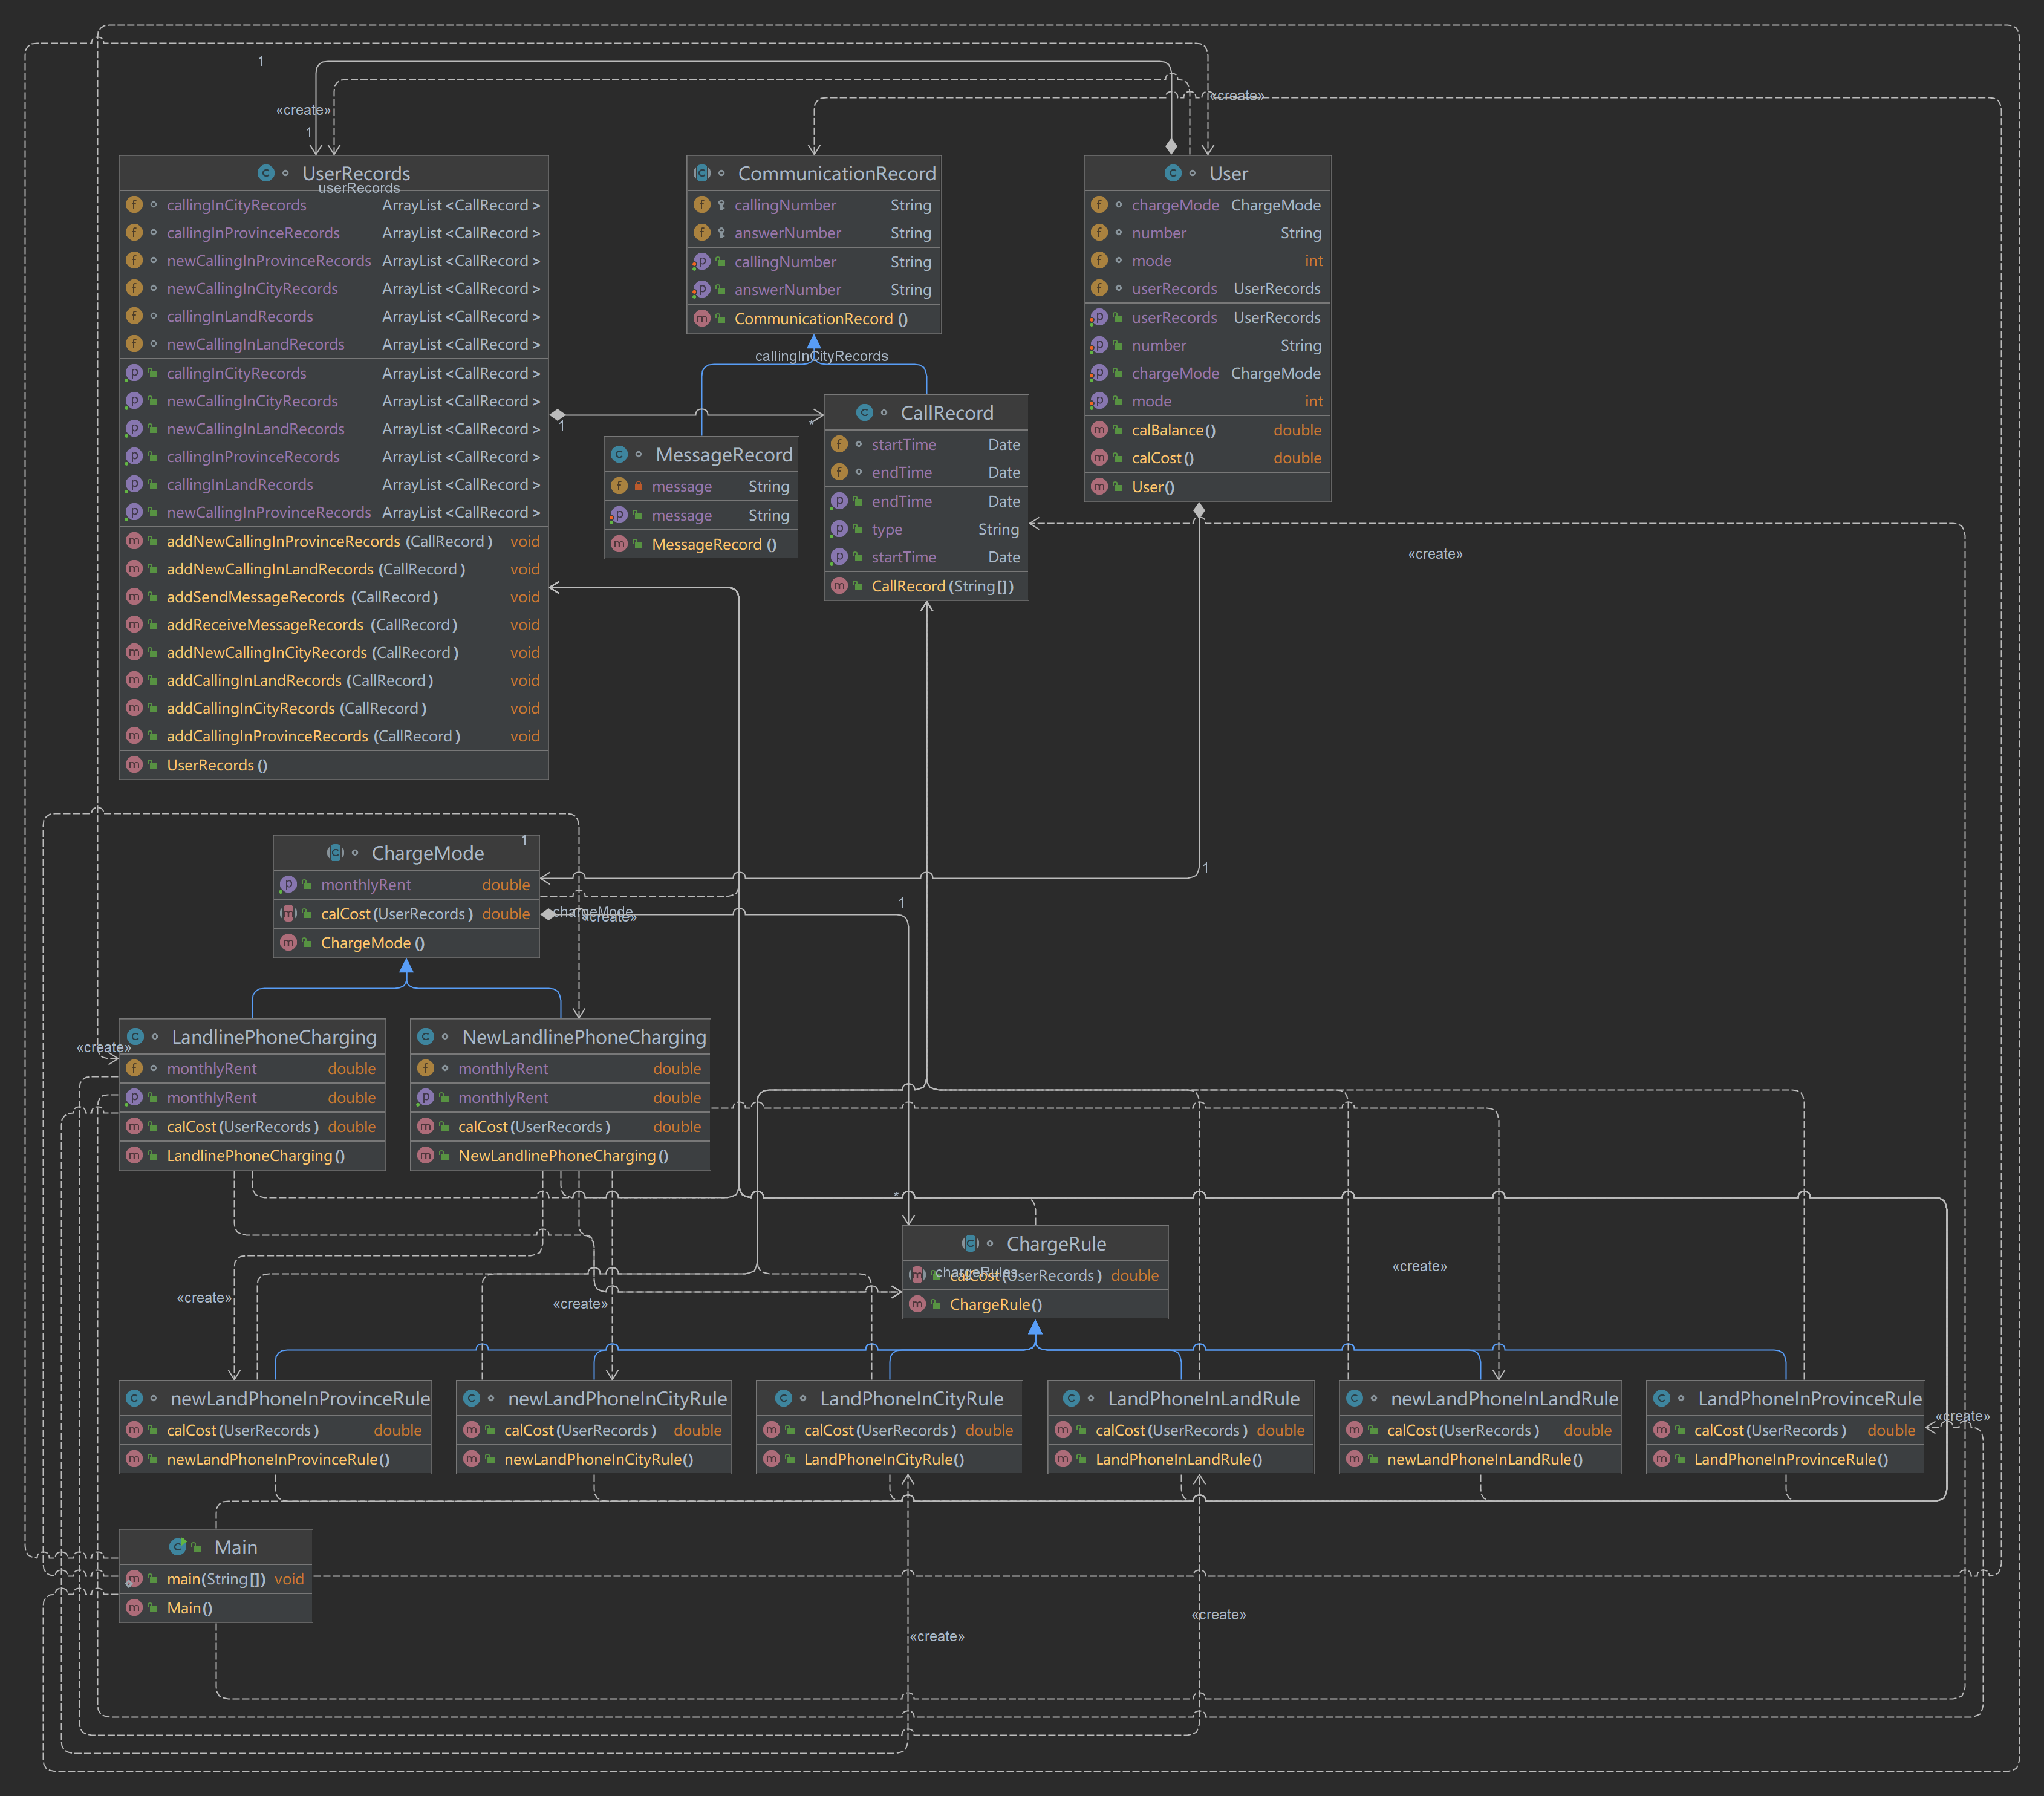2044x1796 pixels.
Task: Click the abstract class icon of CommunicationRecord
Action: point(702,173)
